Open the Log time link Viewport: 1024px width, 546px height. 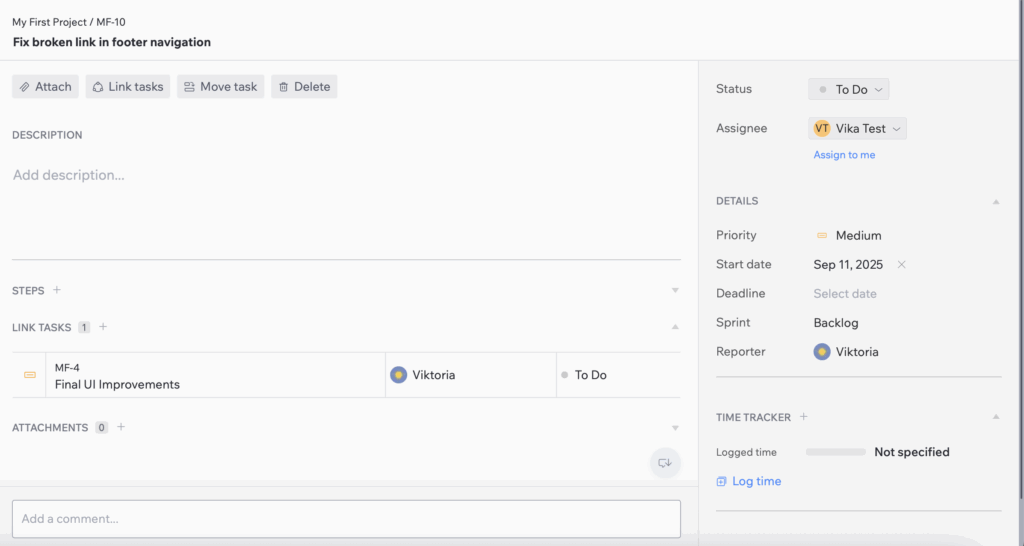pos(756,481)
